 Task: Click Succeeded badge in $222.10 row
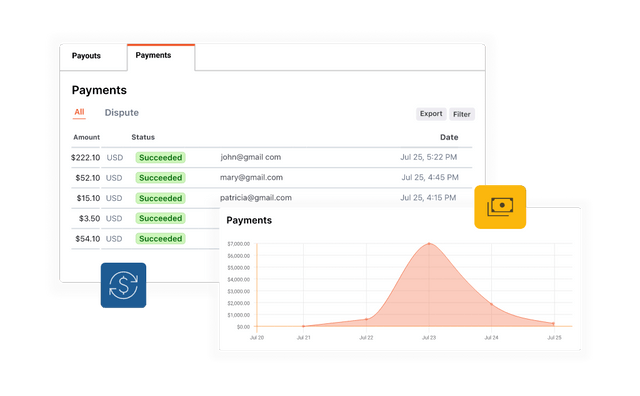pos(160,158)
